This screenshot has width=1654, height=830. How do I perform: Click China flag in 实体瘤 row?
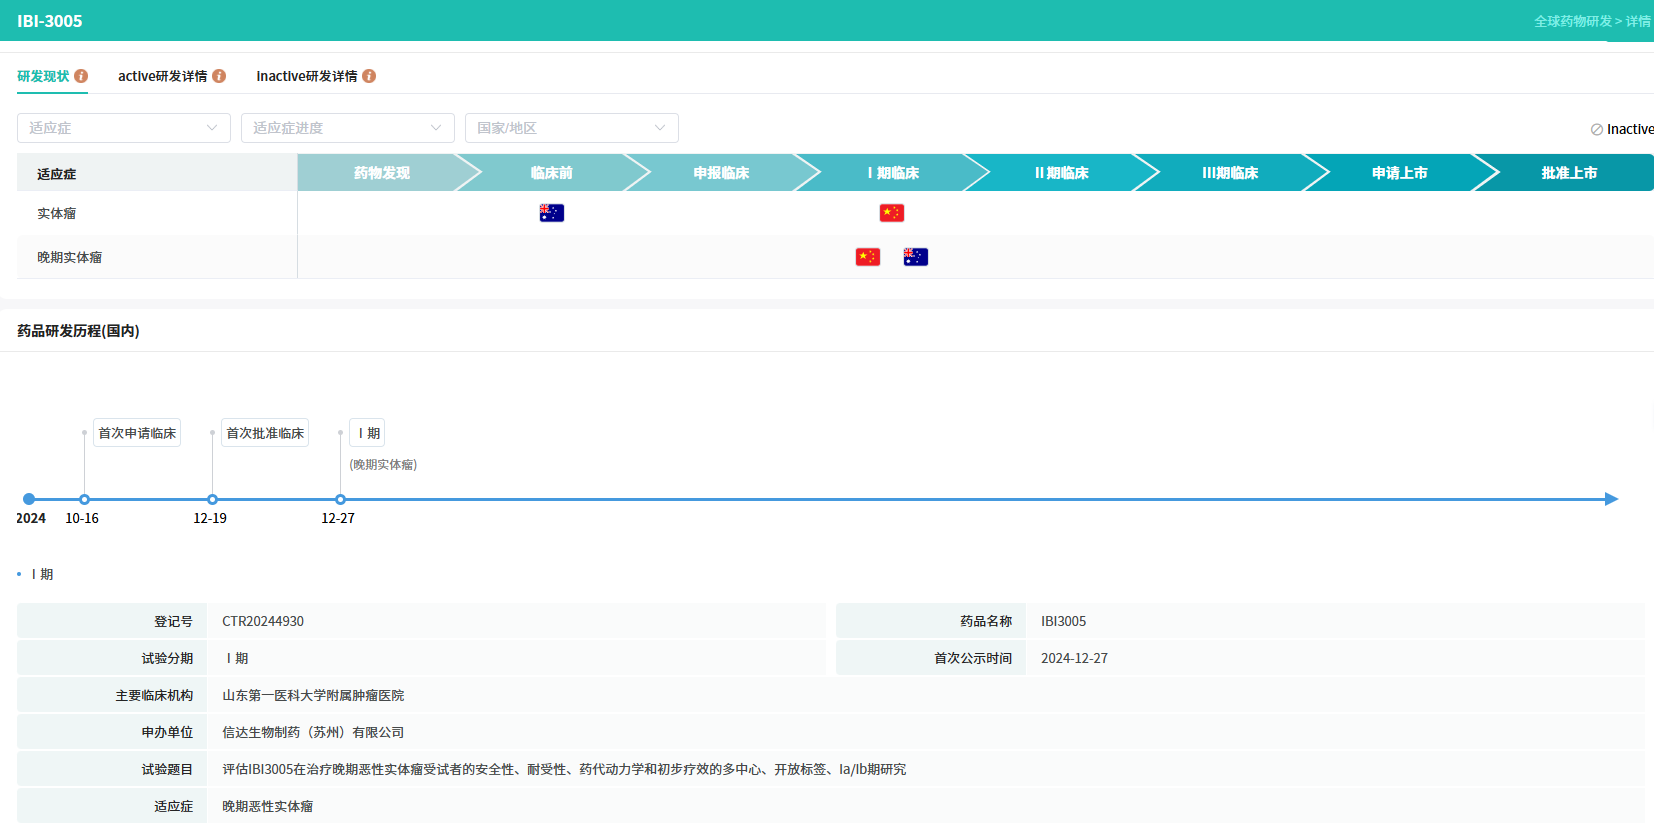point(891,213)
